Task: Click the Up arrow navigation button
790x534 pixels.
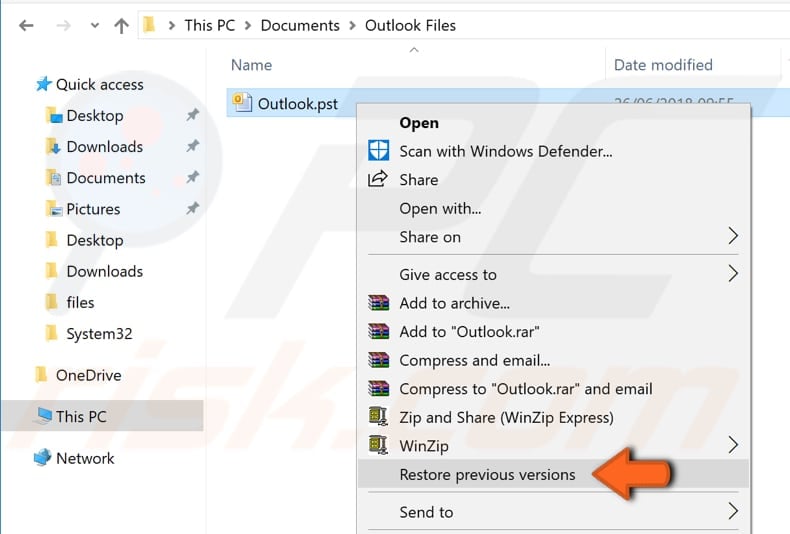Action: tap(121, 26)
